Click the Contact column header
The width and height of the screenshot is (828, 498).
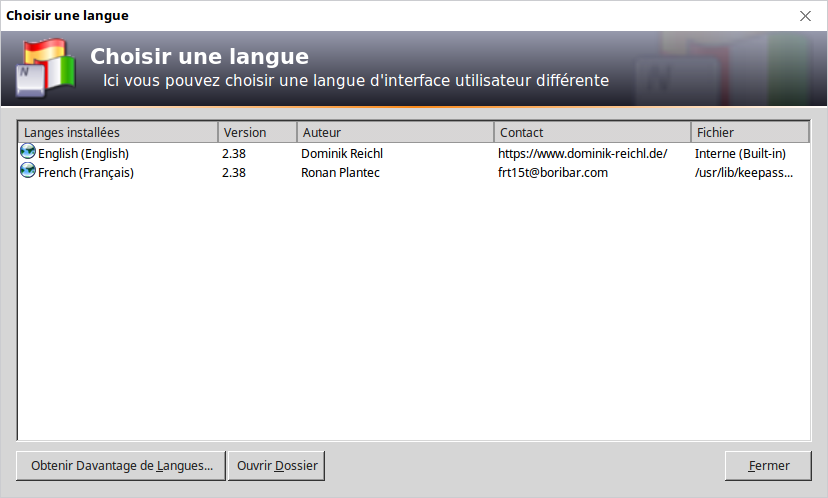[x=592, y=132]
